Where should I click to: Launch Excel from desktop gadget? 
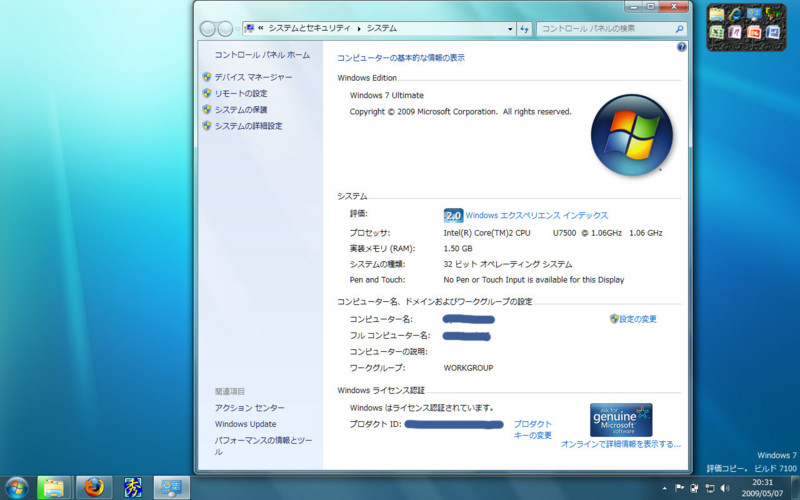pyautogui.click(x=717, y=33)
